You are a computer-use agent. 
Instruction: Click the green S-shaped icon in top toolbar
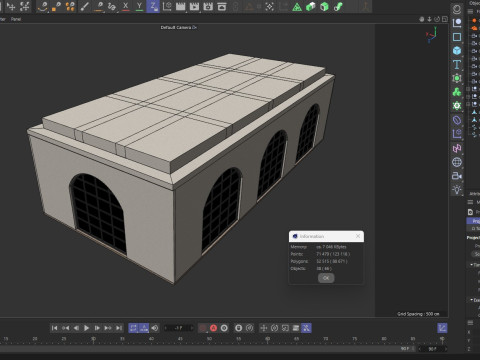[x=338, y=6]
